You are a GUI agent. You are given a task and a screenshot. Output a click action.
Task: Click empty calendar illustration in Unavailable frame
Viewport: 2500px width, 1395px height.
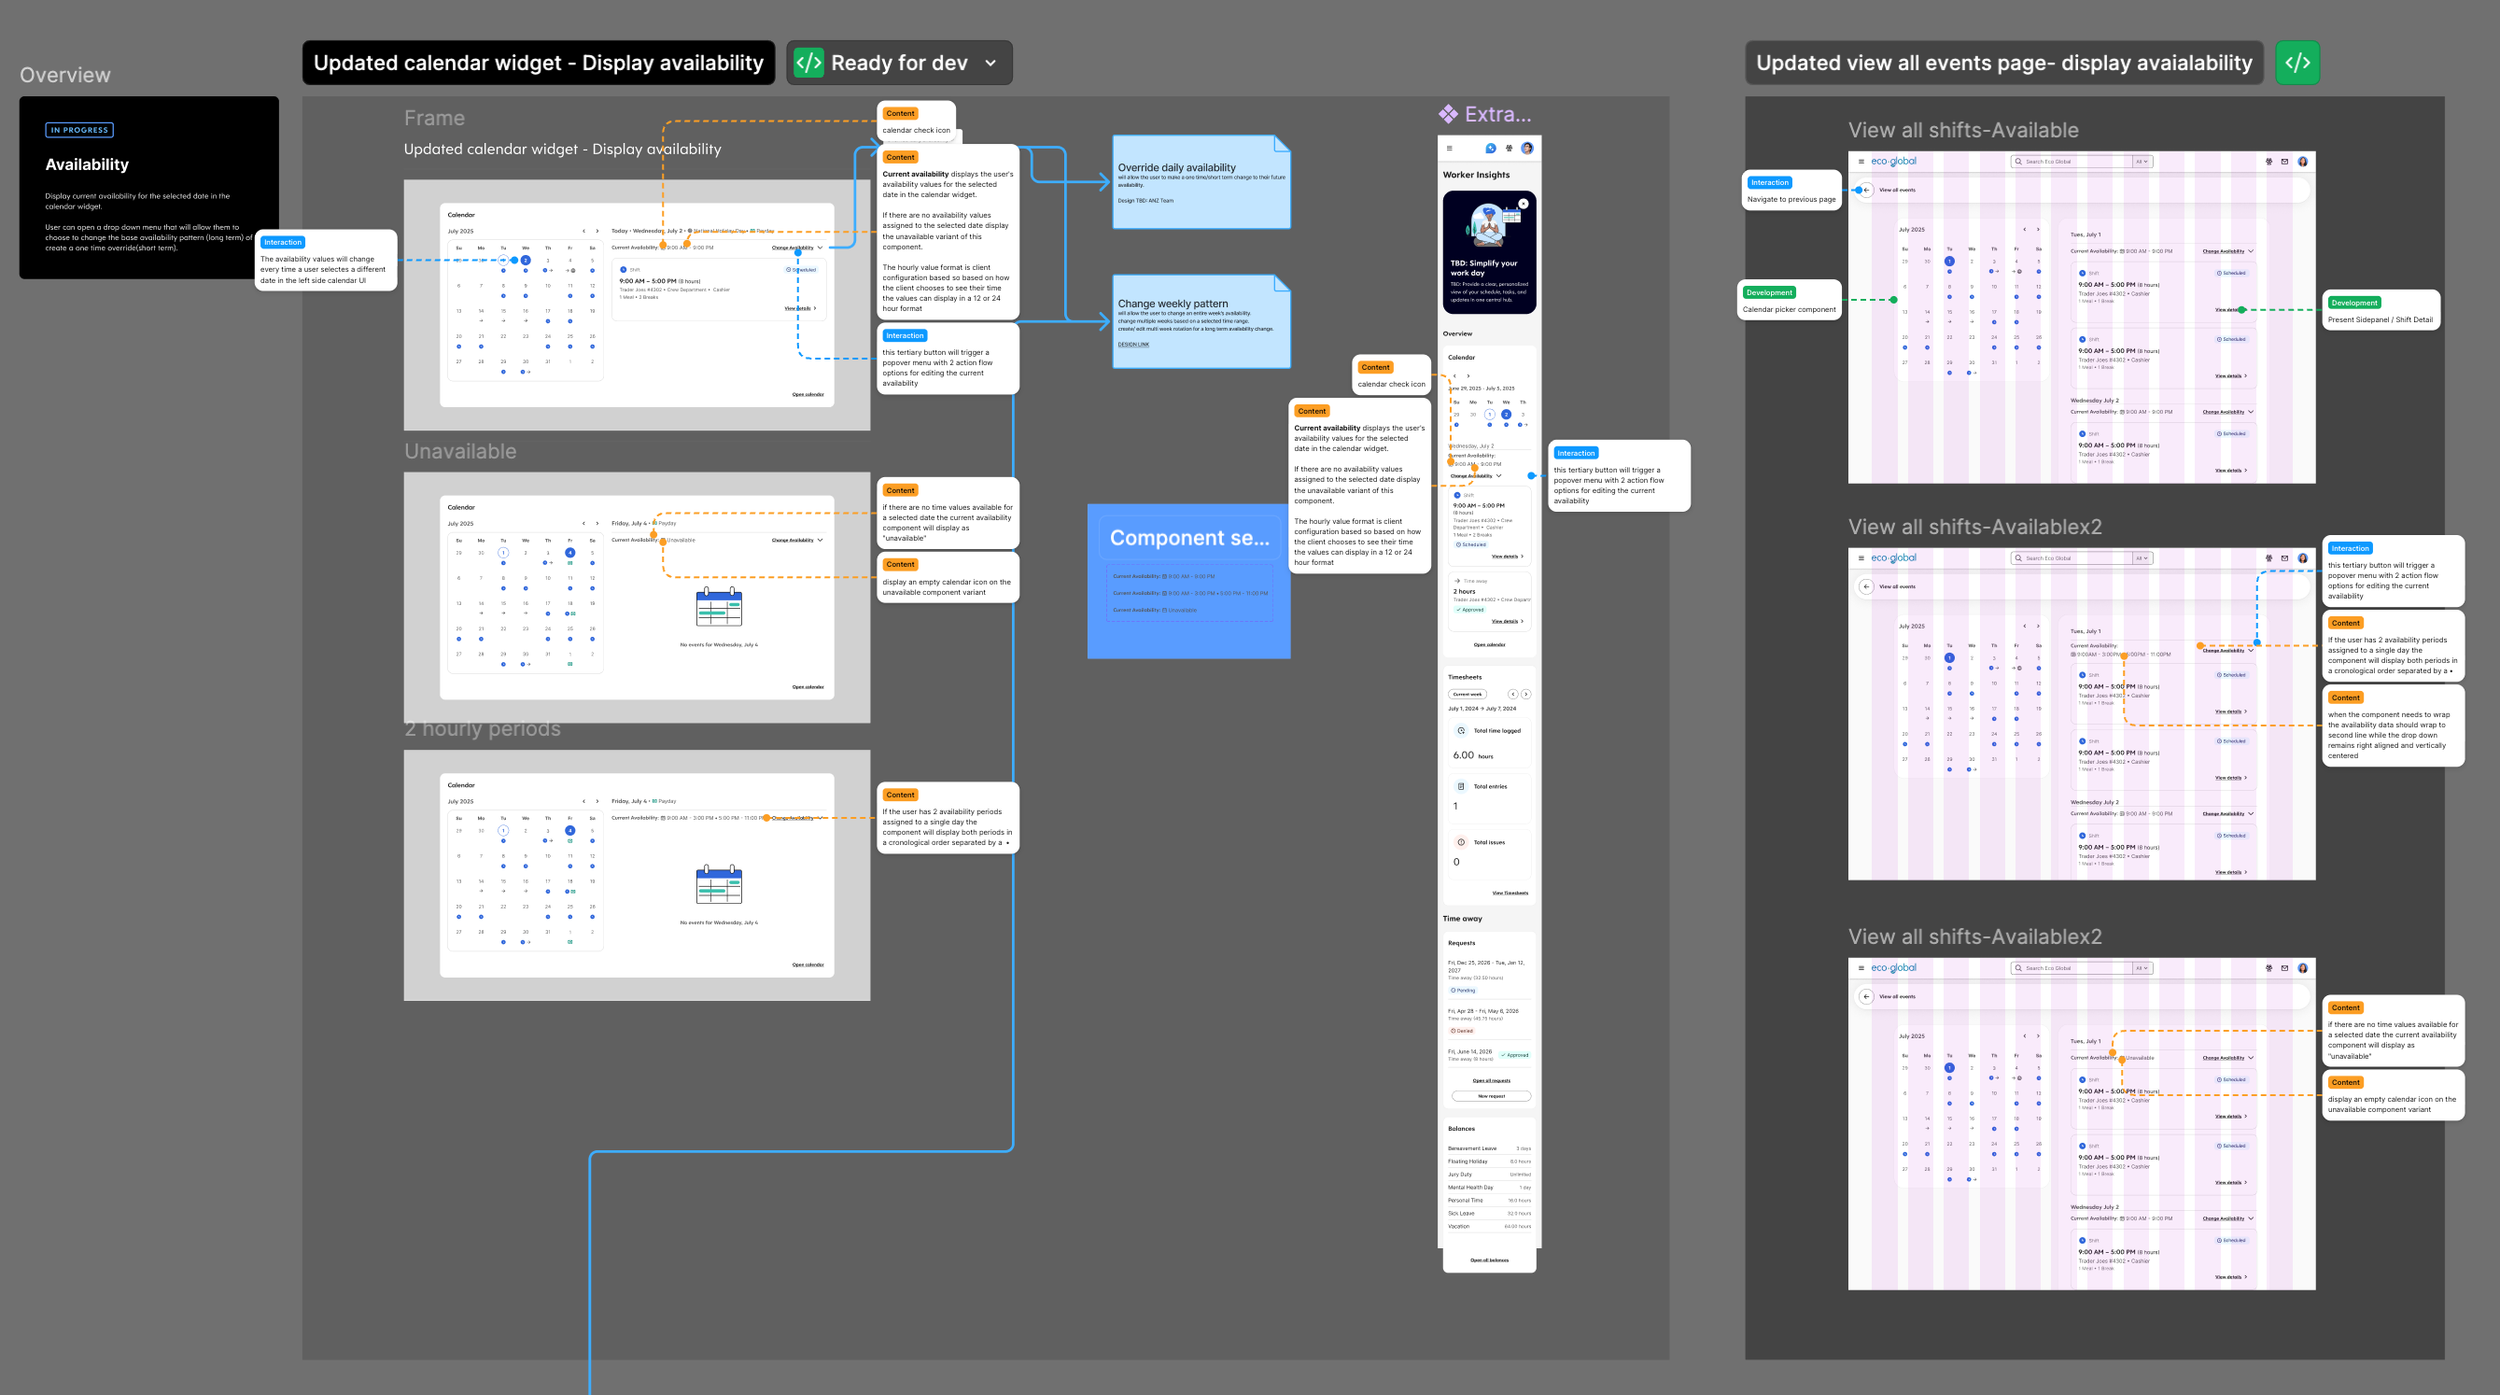(718, 607)
